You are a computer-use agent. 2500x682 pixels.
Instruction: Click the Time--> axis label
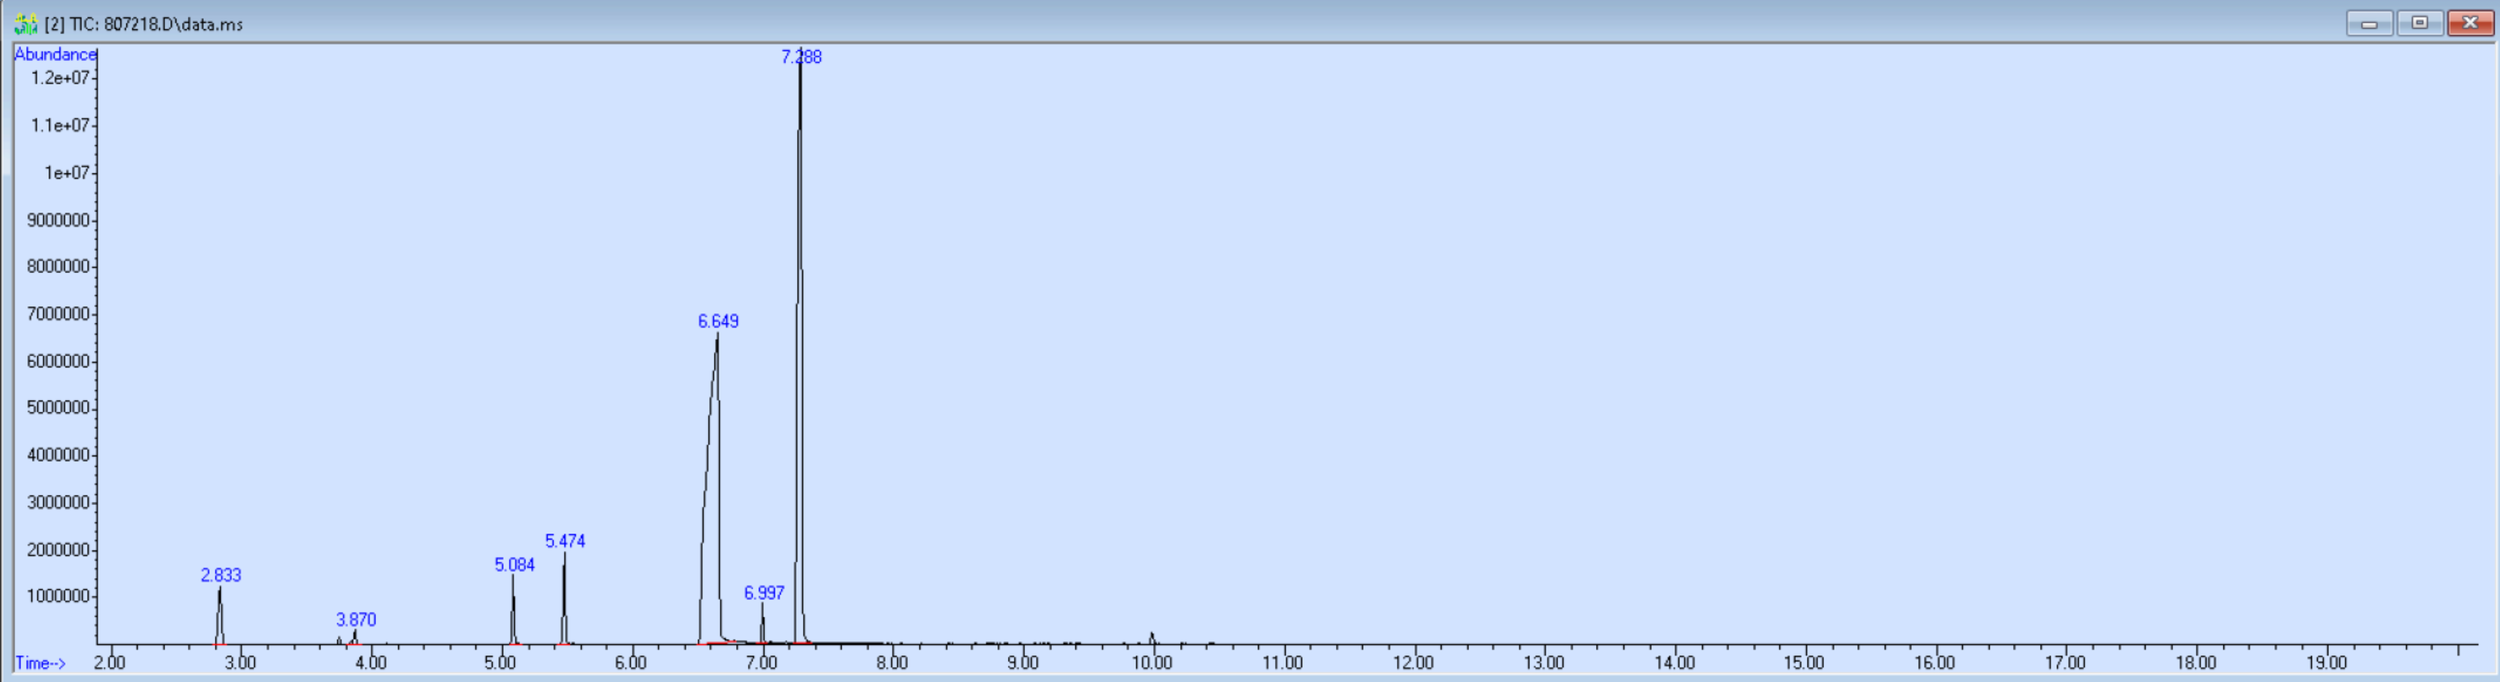pyautogui.click(x=40, y=663)
